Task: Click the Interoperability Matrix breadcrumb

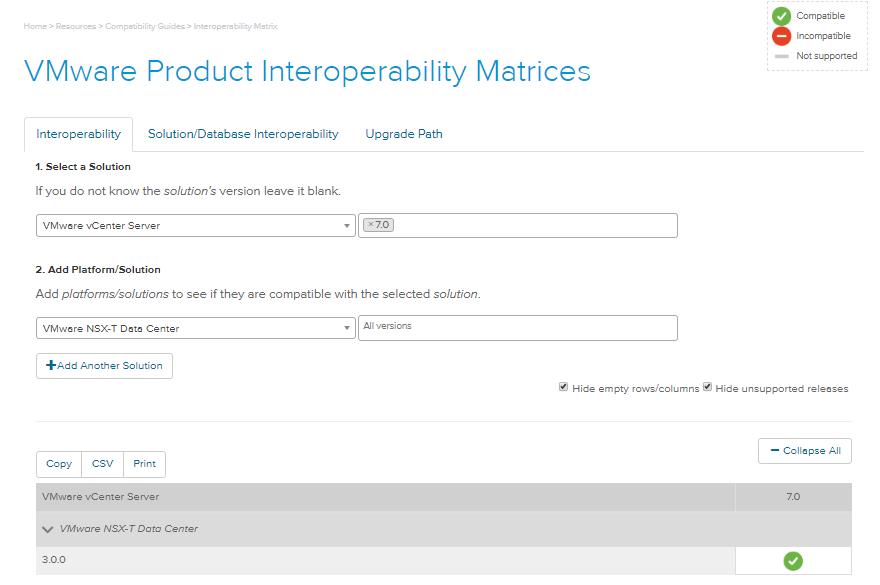Action: (x=236, y=26)
